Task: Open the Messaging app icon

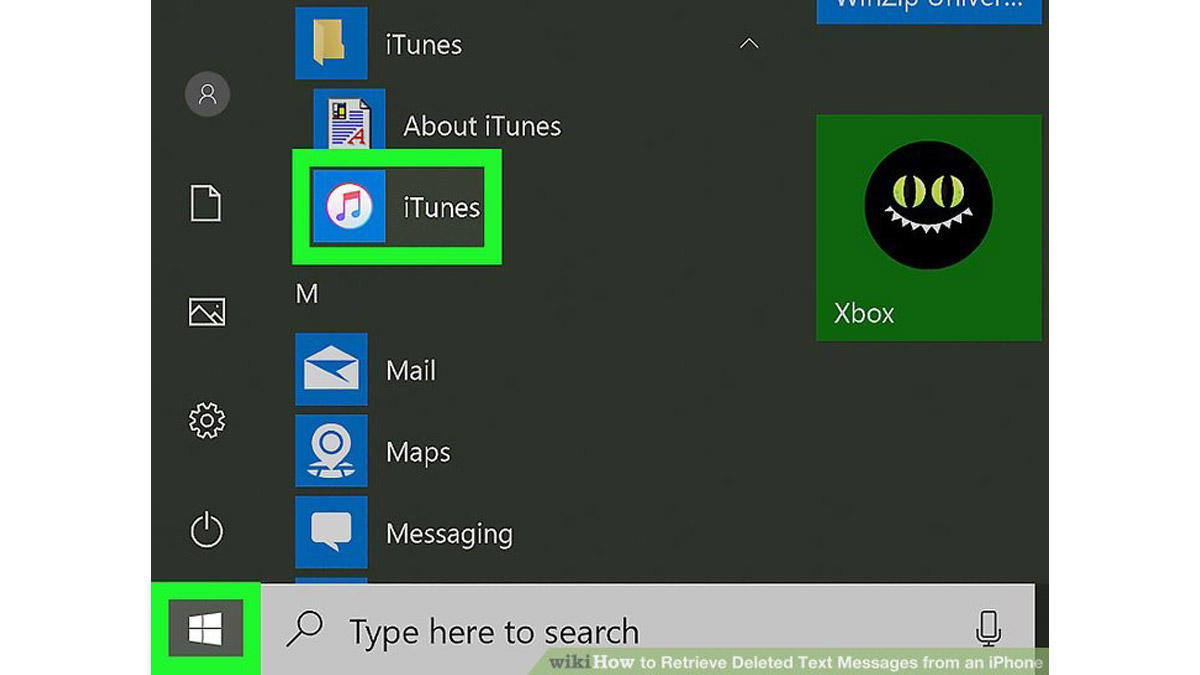Action: pyautogui.click(x=331, y=533)
